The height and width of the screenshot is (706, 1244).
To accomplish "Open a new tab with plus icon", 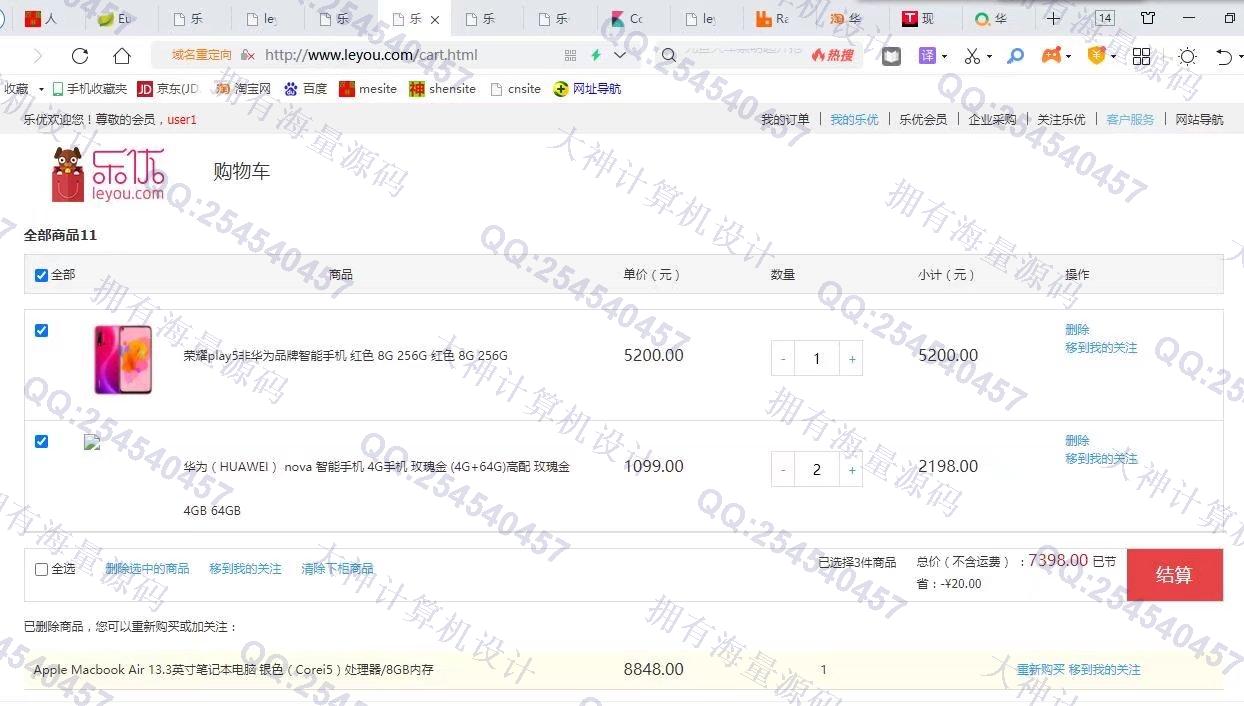I will click(x=1053, y=18).
